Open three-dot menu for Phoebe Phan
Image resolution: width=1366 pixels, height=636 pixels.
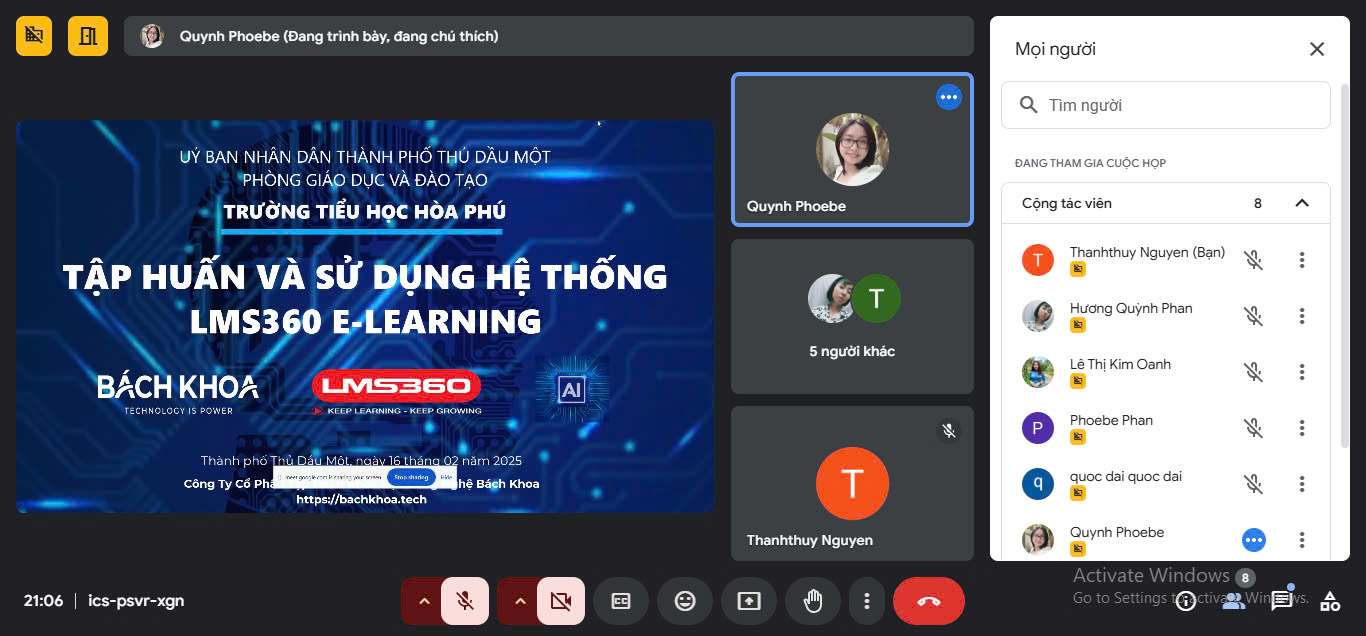tap(1302, 428)
